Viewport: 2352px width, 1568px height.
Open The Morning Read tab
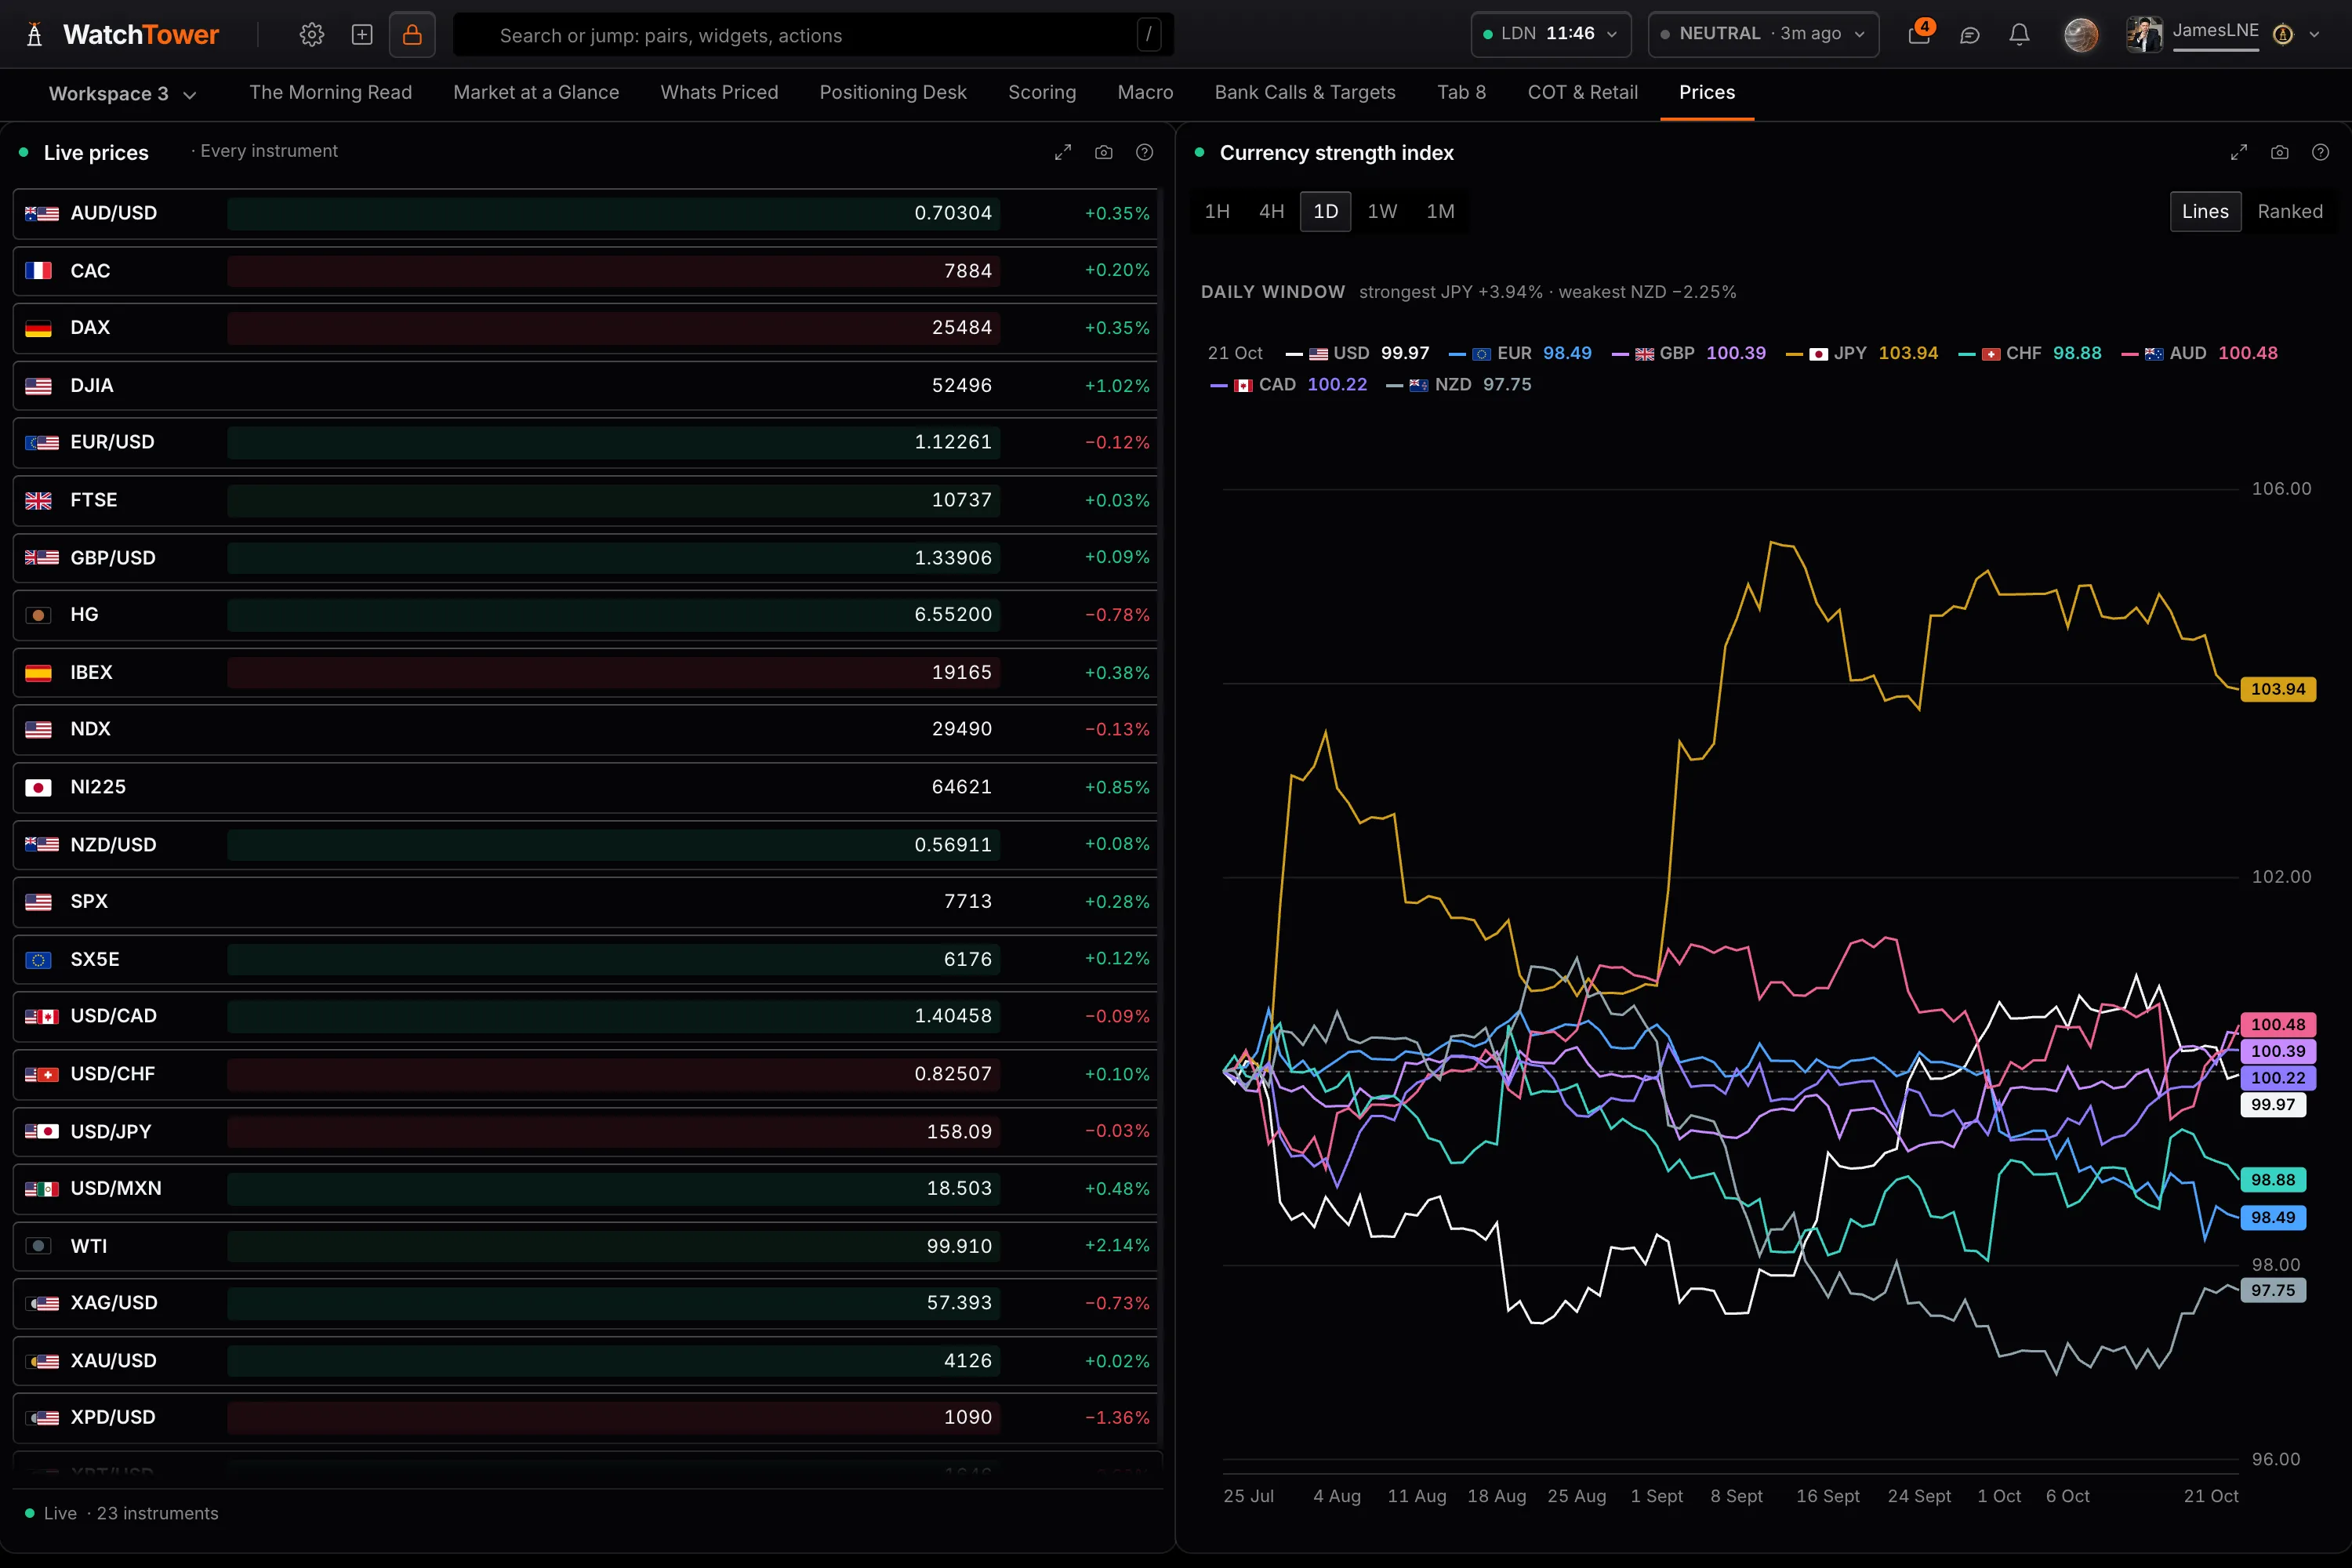pyautogui.click(x=330, y=93)
